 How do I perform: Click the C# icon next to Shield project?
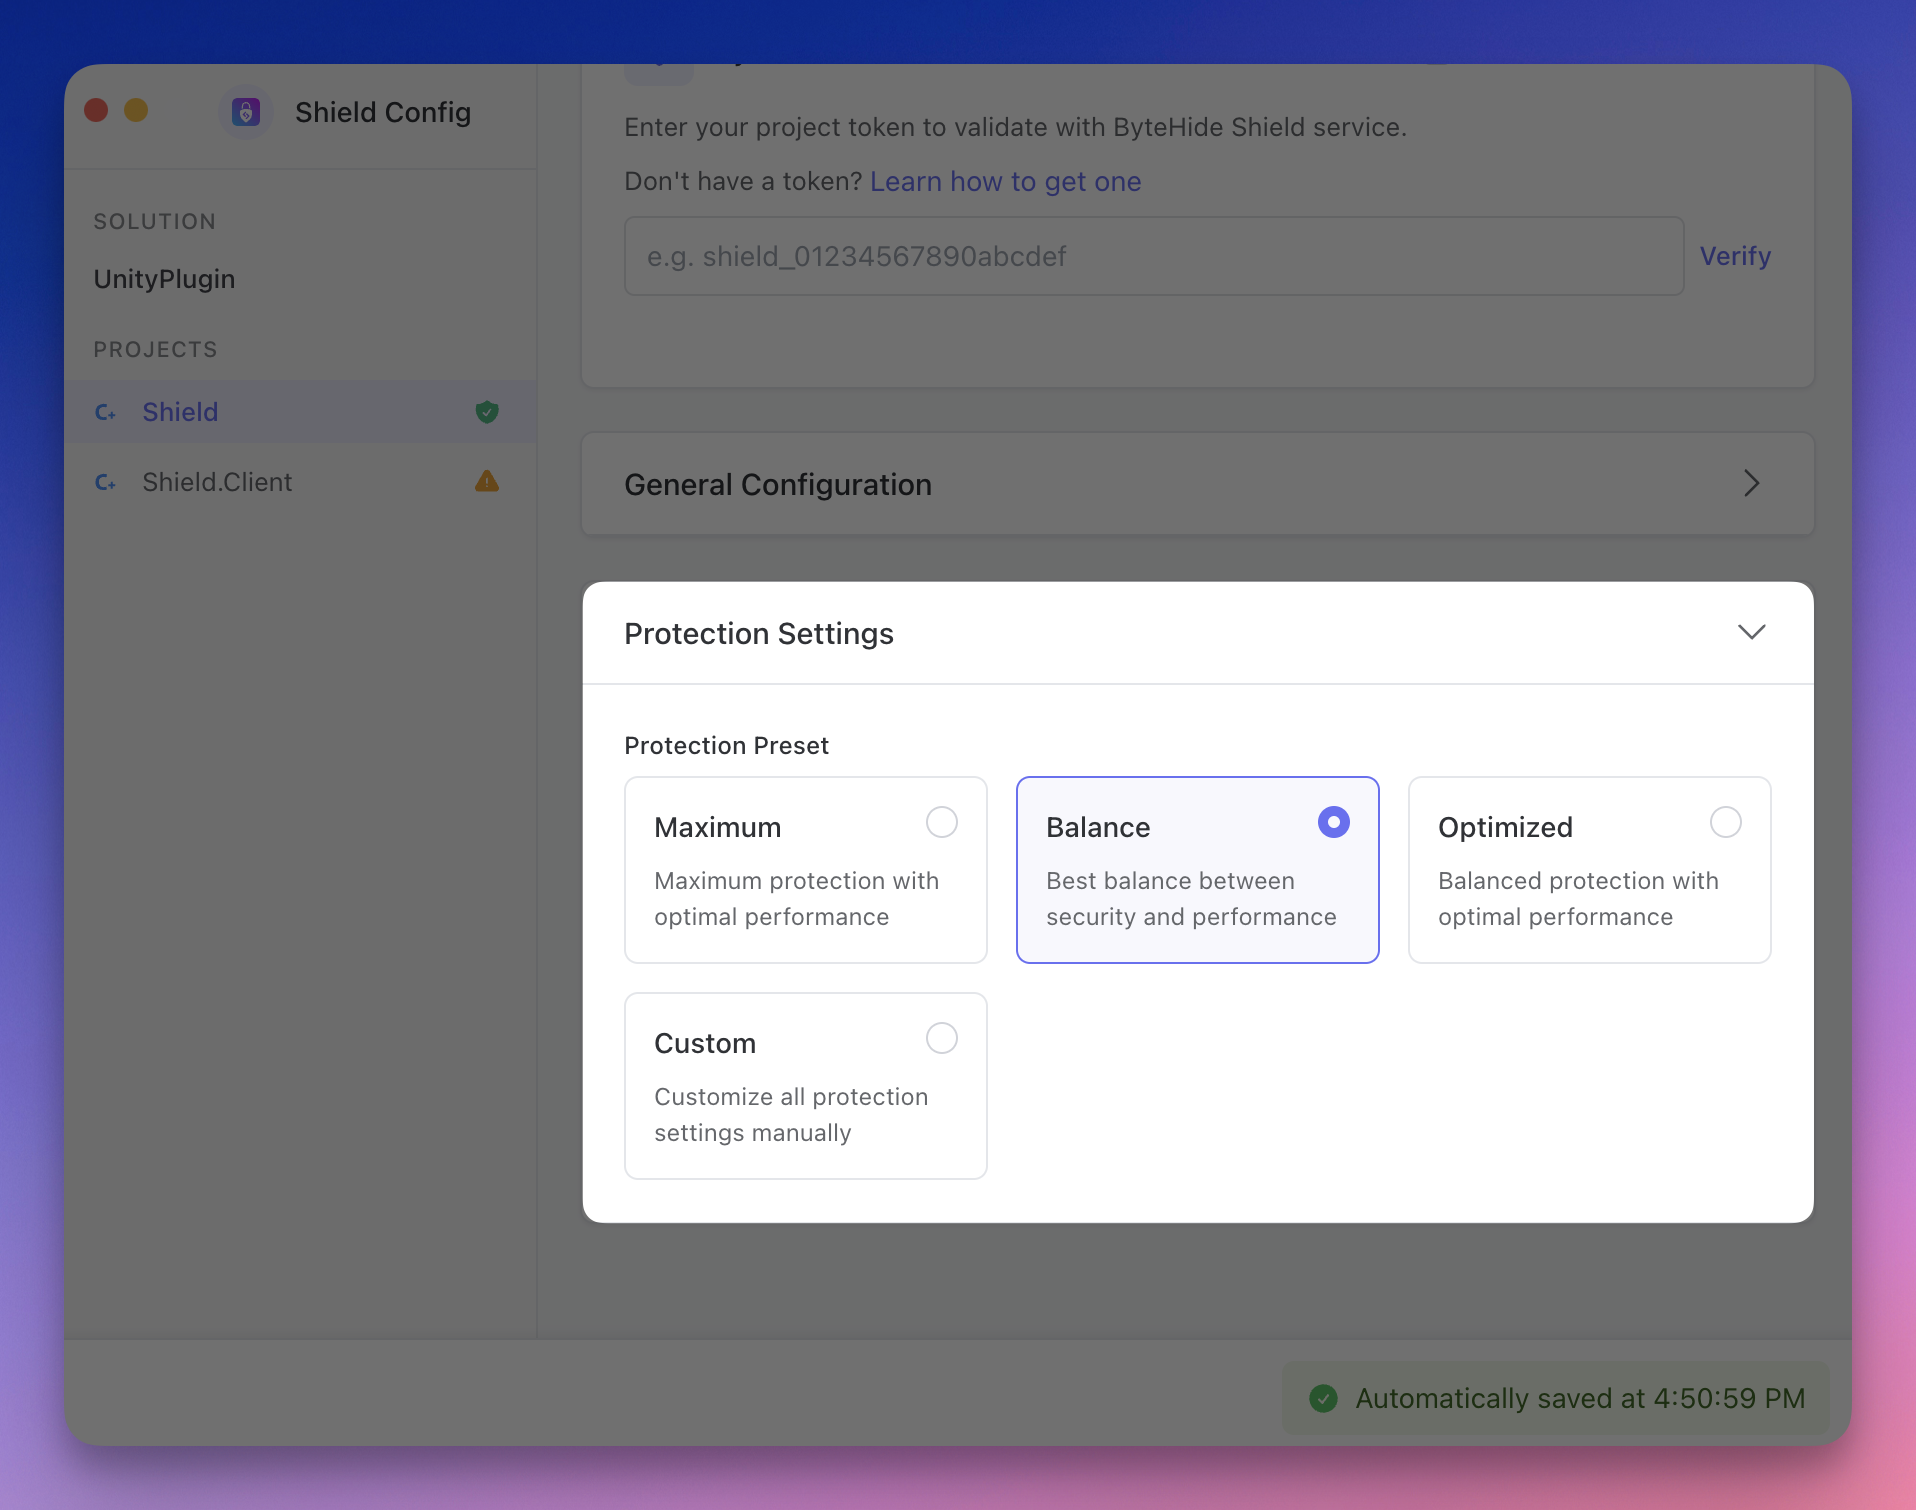tap(106, 412)
